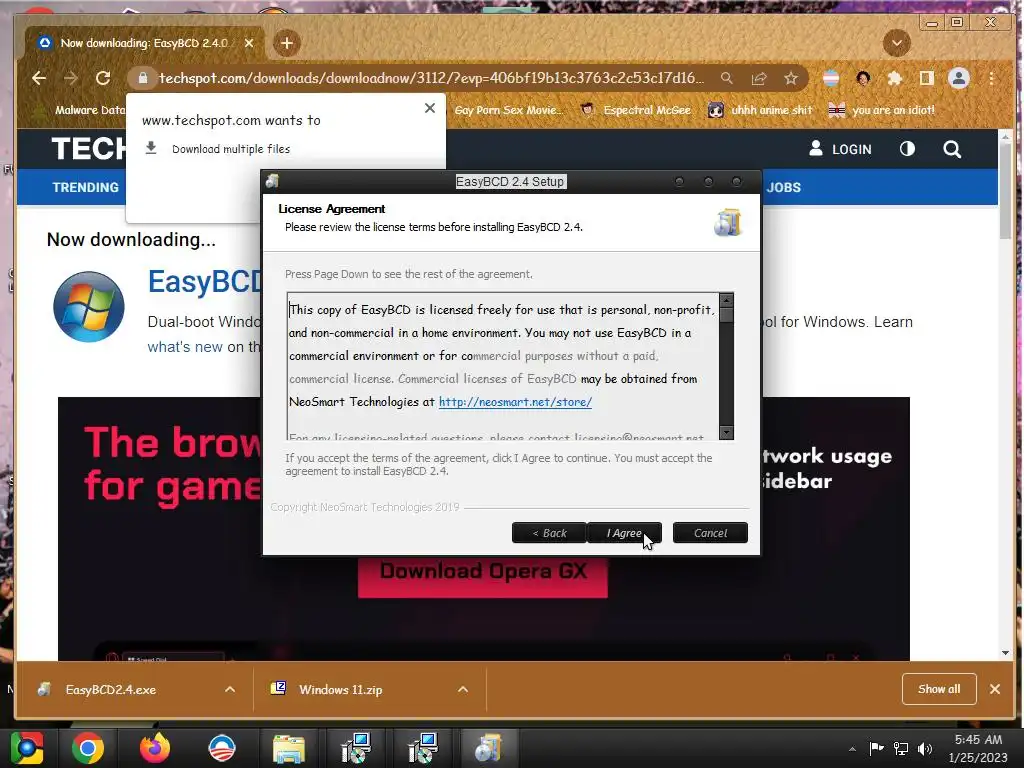This screenshot has width=1024, height=768.
Task: Click the volume speaker tray icon
Action: click(925, 748)
